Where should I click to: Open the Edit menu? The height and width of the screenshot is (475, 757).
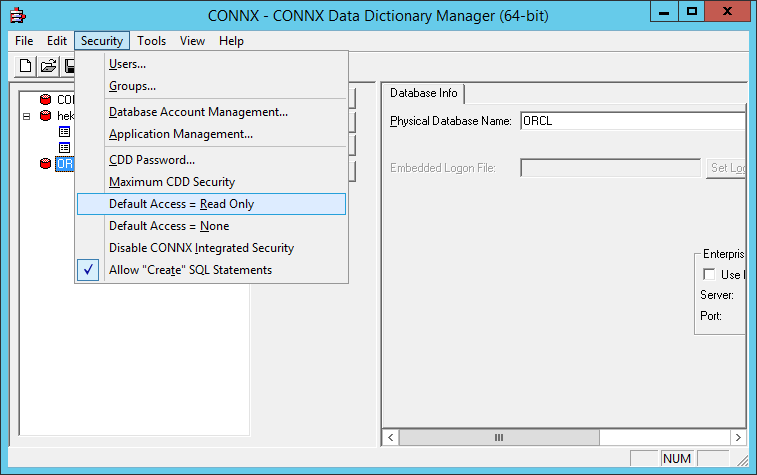click(56, 41)
